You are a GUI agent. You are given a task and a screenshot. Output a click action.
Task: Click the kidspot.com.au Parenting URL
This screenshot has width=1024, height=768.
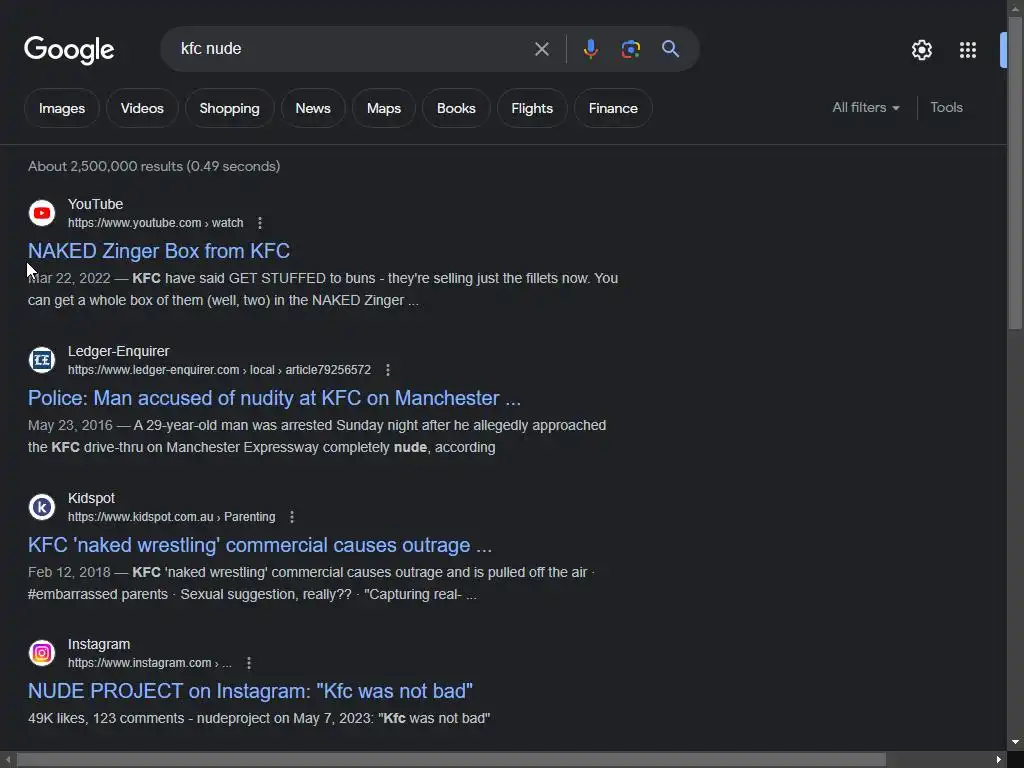(x=172, y=517)
